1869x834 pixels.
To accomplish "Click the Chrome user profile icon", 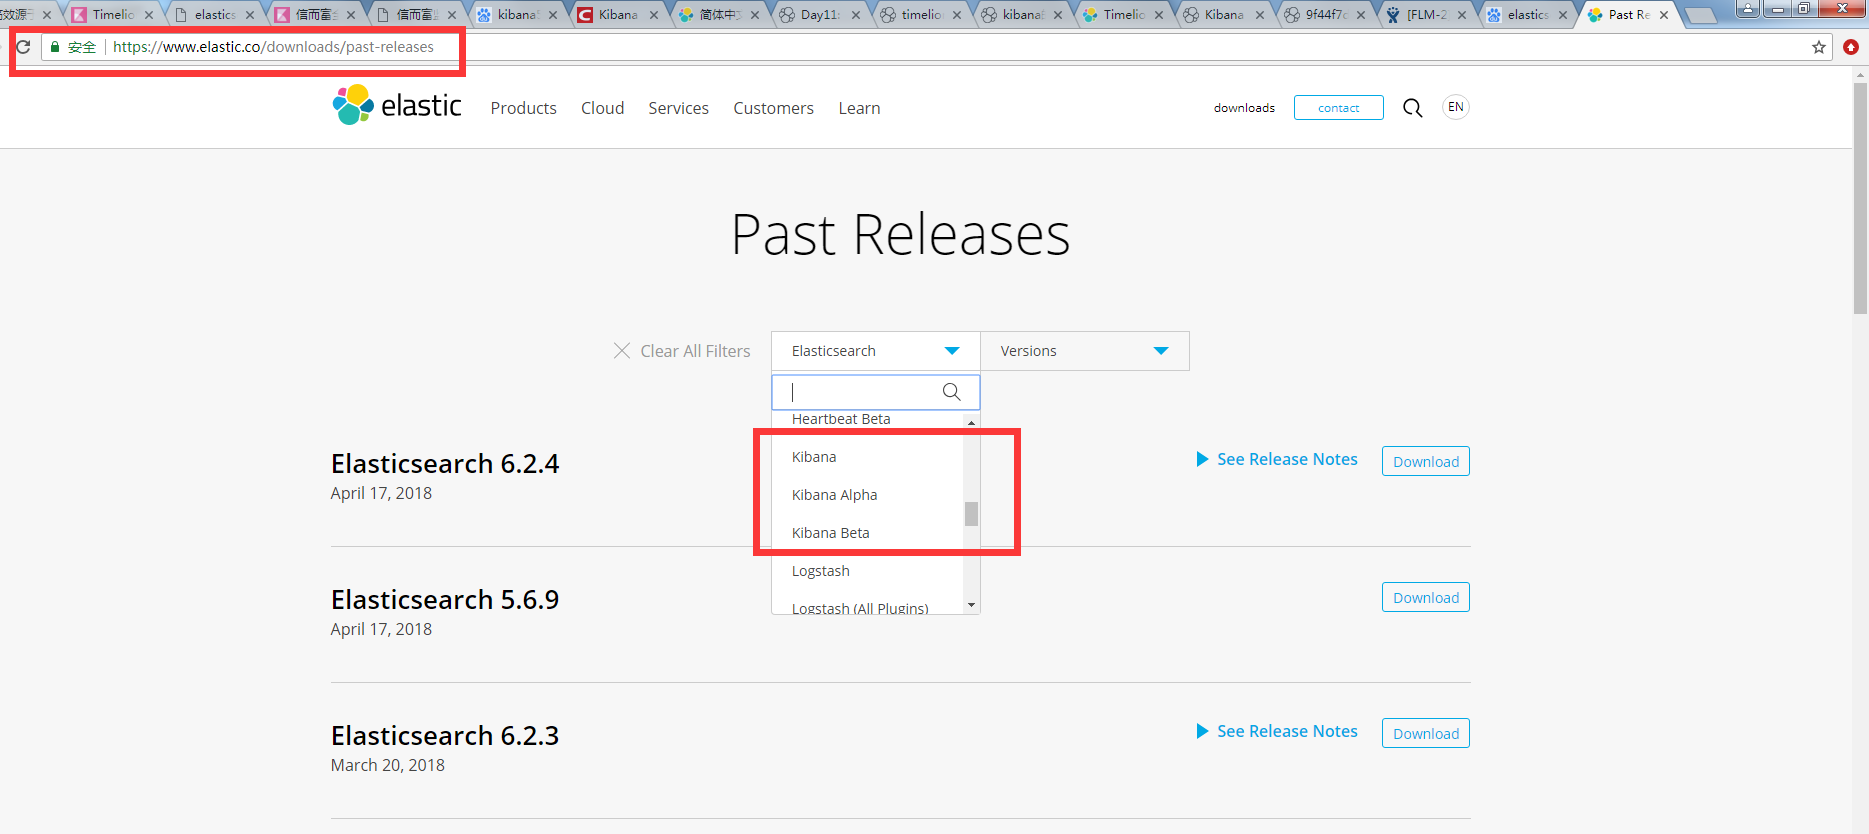I will coord(1748,8).
